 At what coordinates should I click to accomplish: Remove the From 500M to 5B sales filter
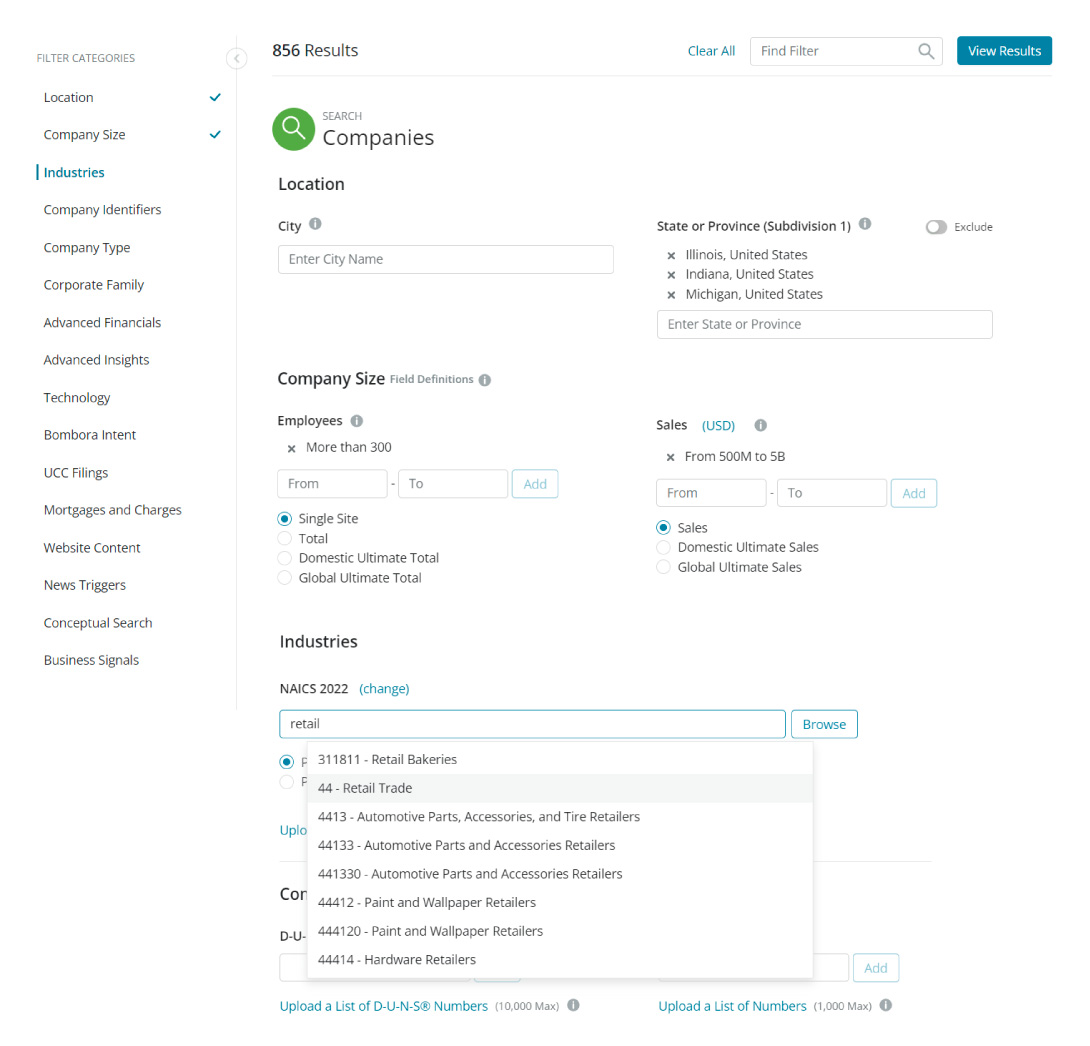point(670,457)
